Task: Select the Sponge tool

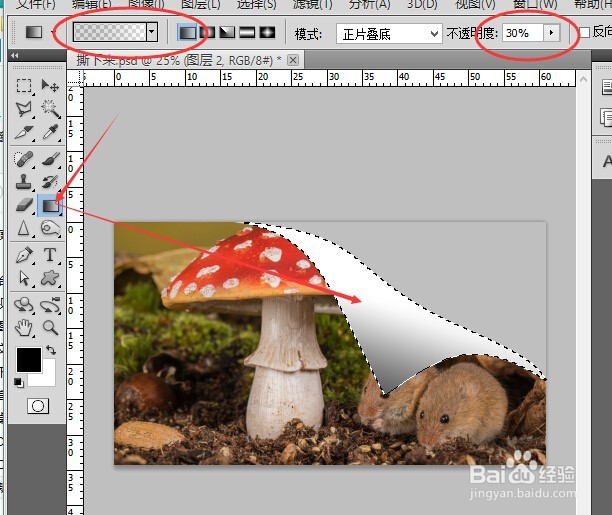Action: (51, 228)
